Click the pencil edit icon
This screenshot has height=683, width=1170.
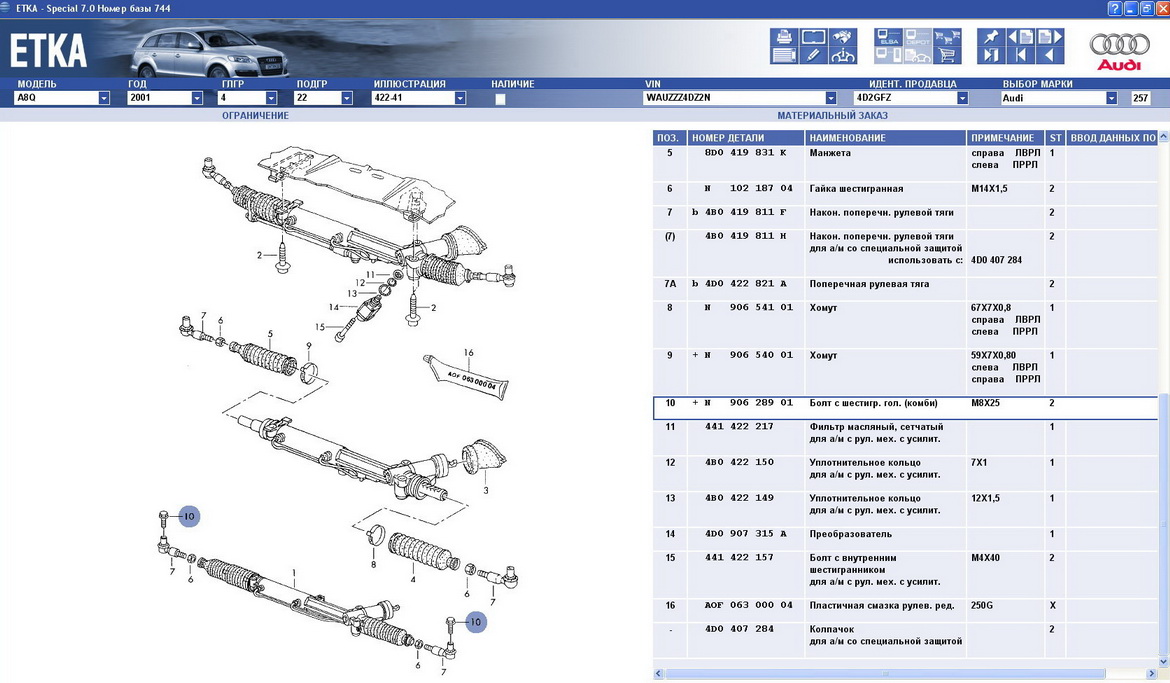(x=814, y=56)
